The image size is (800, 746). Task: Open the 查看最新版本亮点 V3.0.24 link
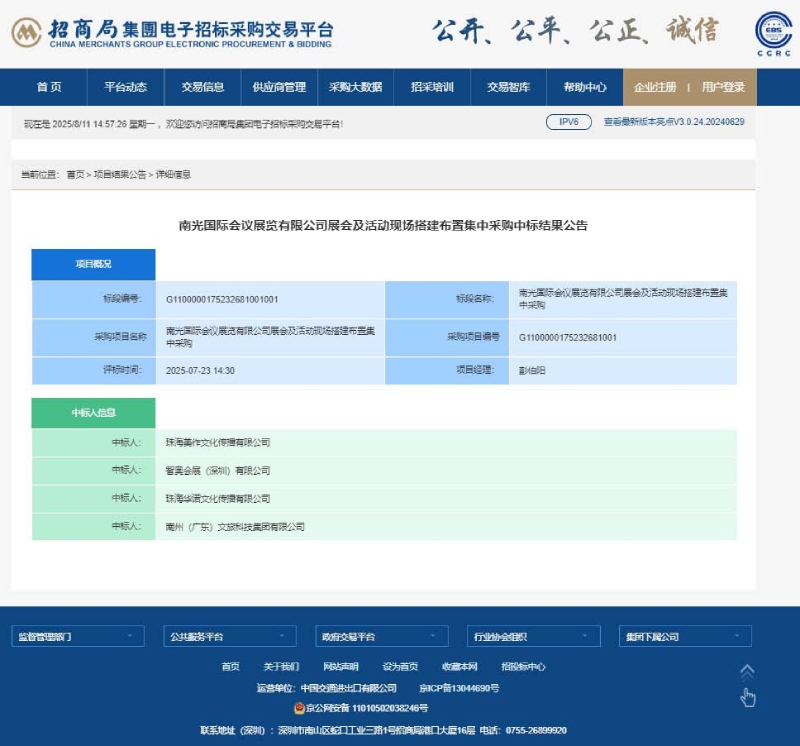click(x=674, y=122)
